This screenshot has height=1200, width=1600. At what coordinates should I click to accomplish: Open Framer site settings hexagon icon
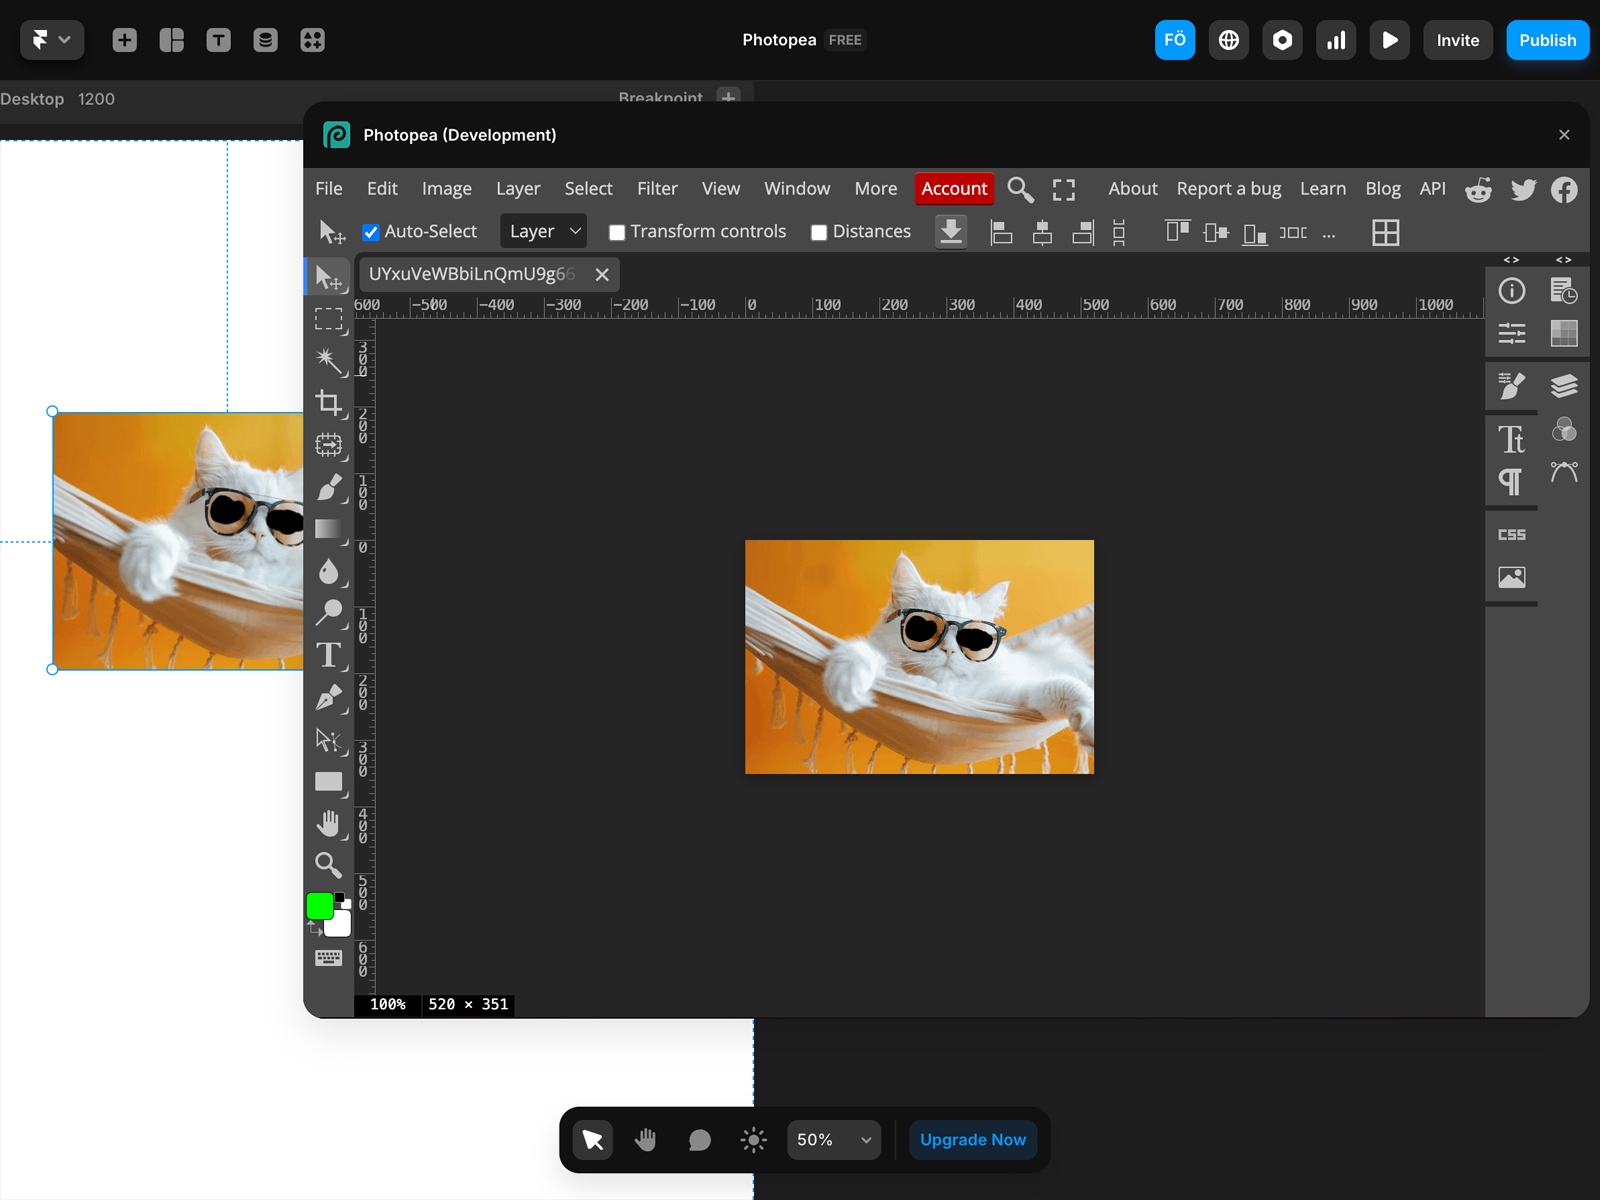pyautogui.click(x=1283, y=40)
